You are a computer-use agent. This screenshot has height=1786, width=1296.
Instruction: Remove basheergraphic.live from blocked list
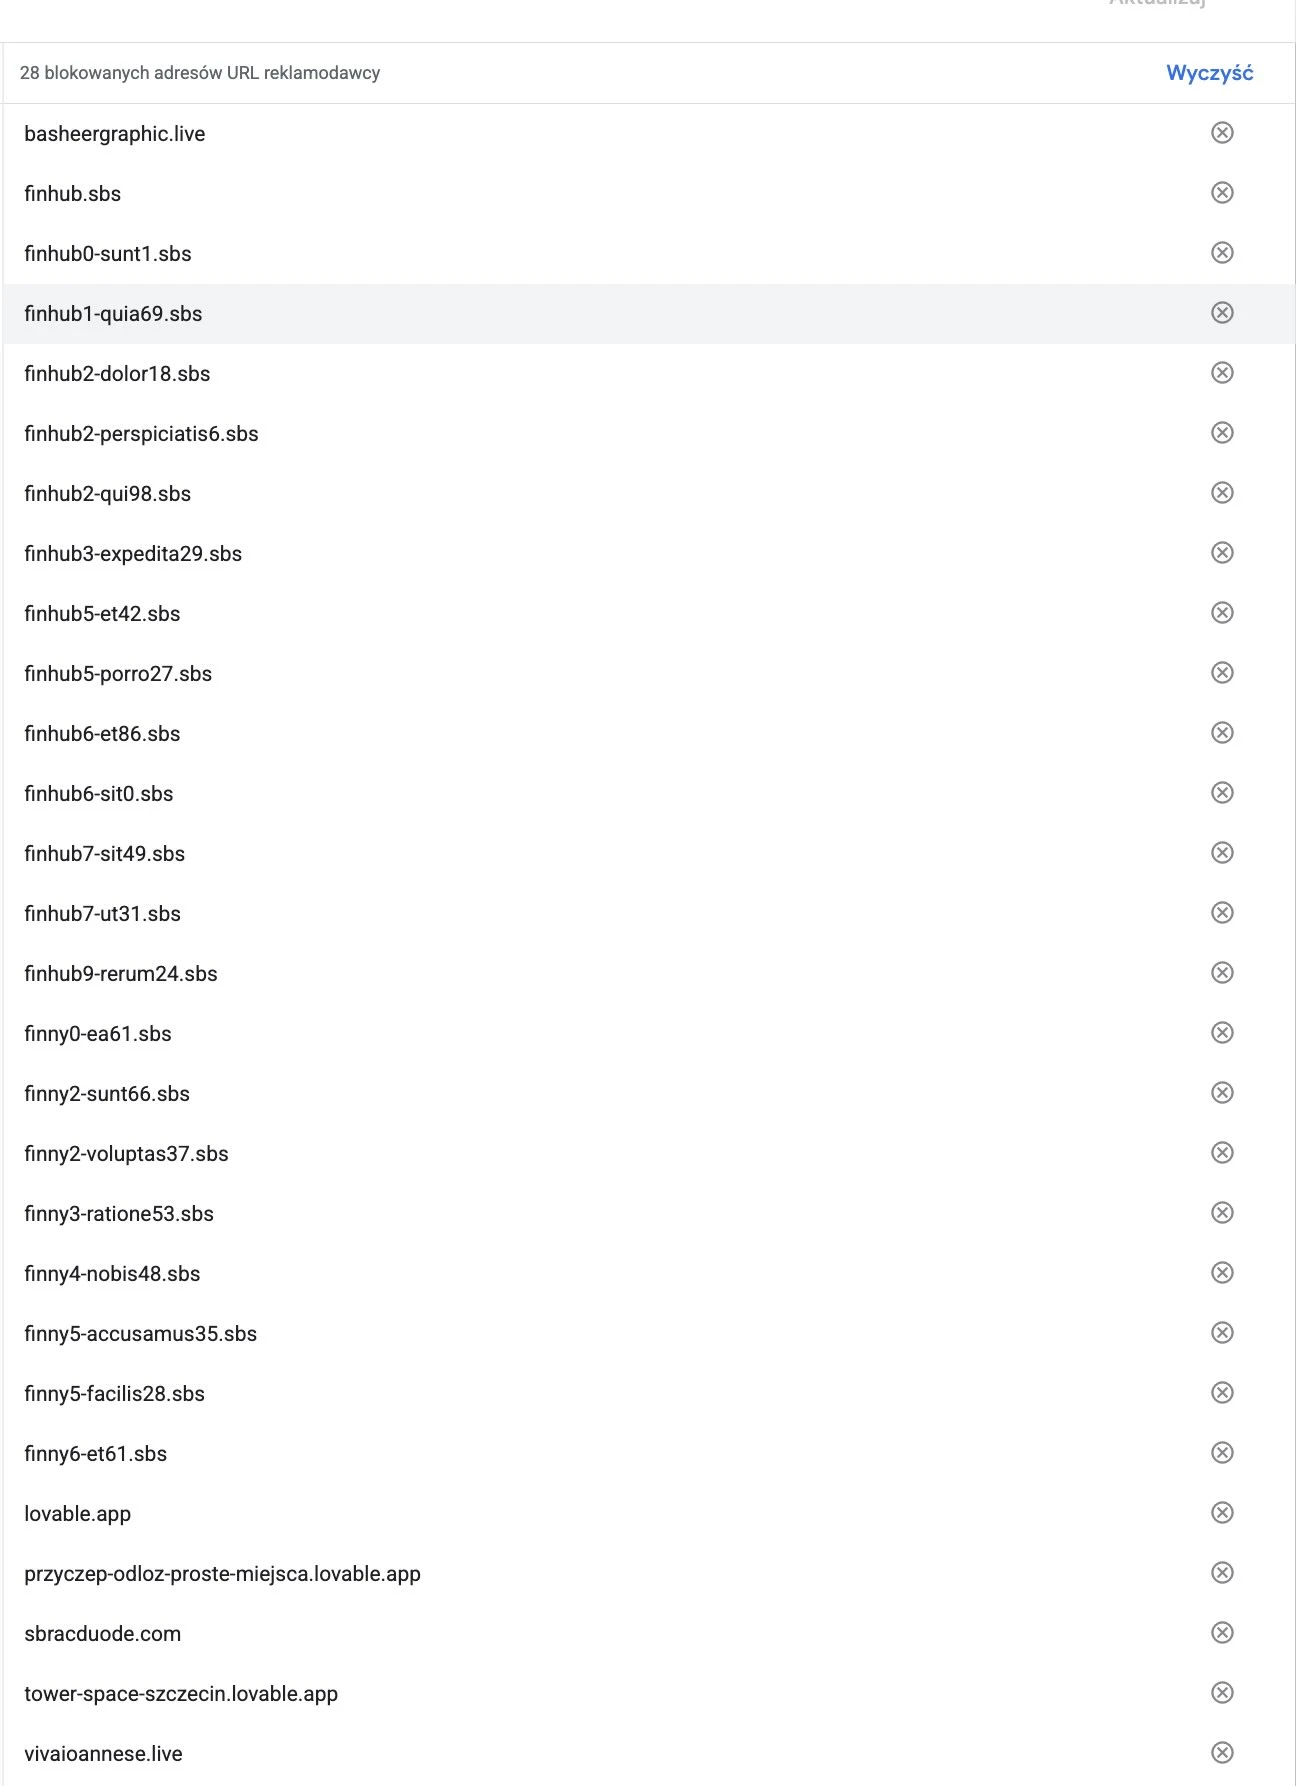1222,133
